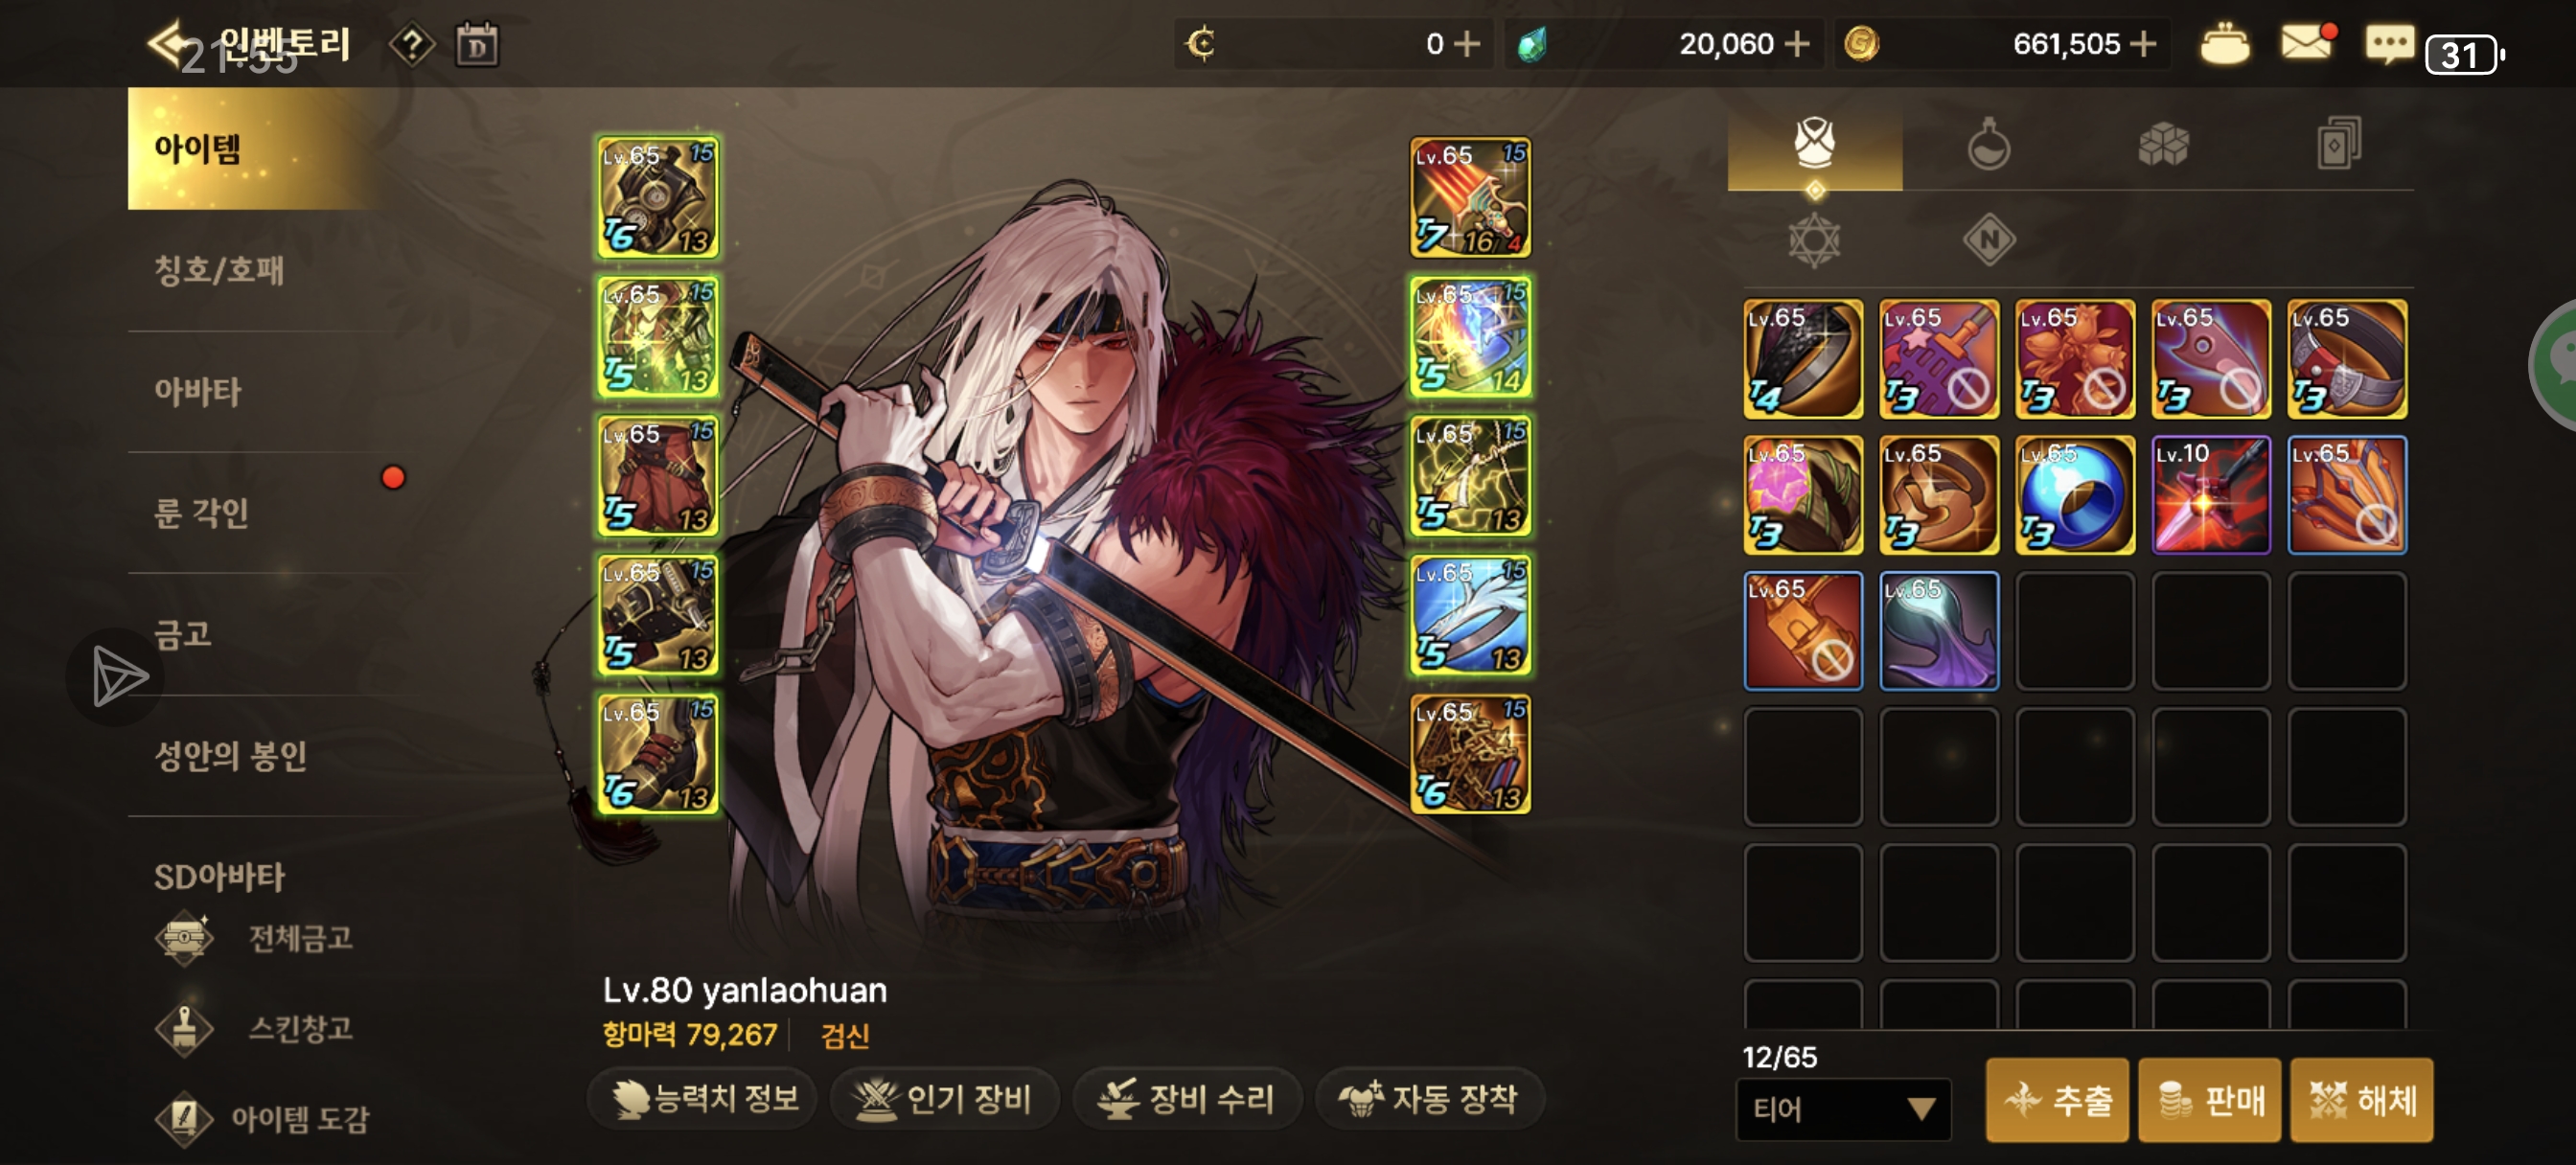Select the materials cubes tab icon

coord(2163,145)
